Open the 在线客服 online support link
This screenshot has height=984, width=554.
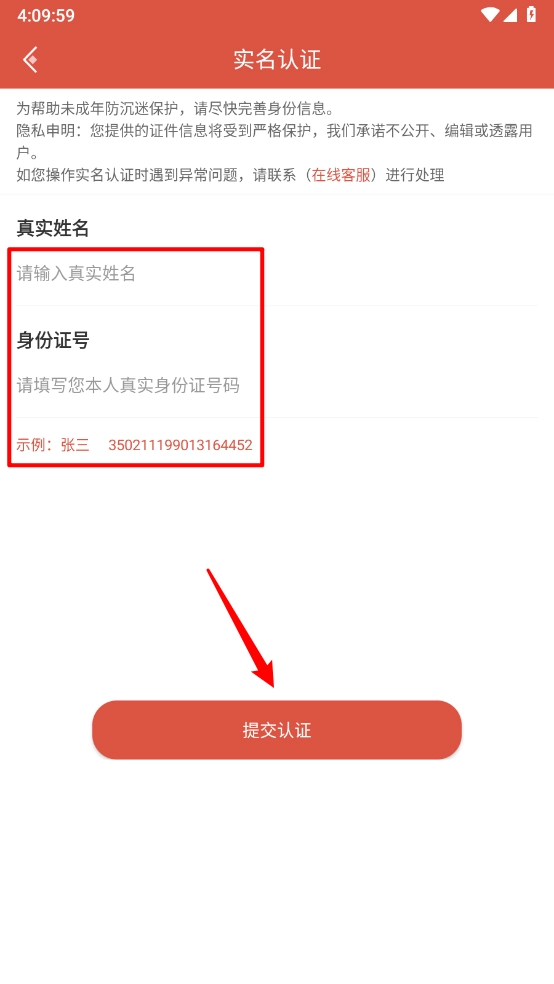341,175
